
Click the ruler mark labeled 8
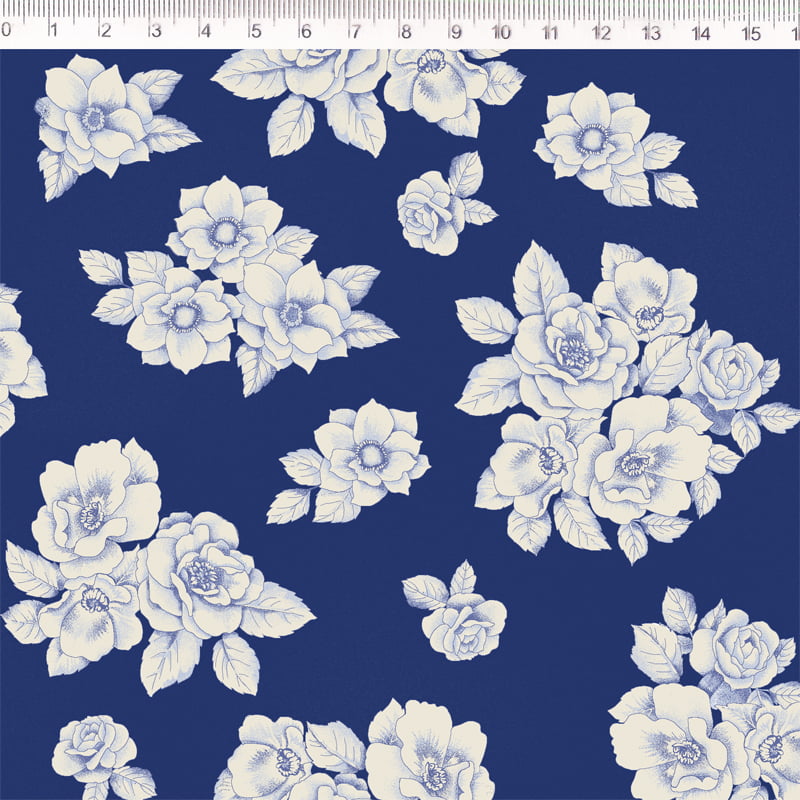pyautogui.click(x=406, y=32)
